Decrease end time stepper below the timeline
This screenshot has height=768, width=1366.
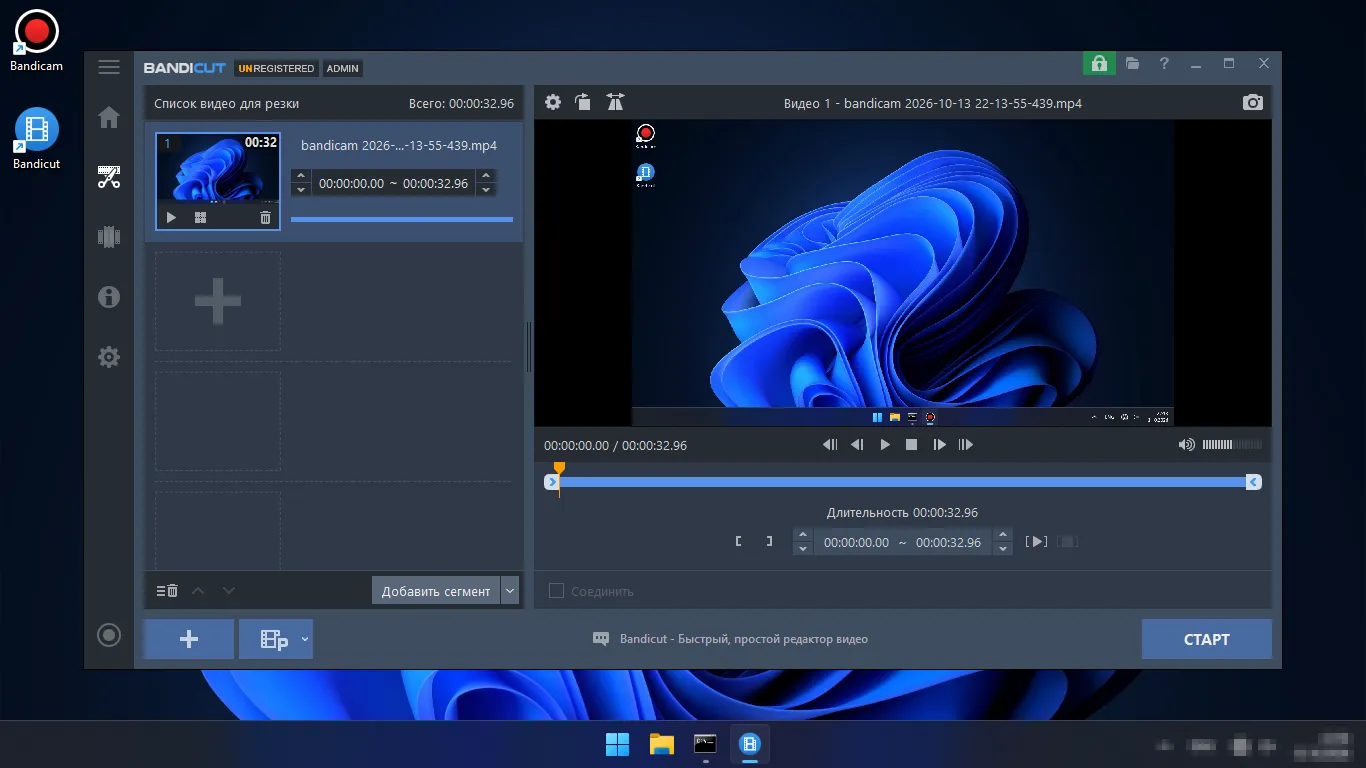point(1004,548)
